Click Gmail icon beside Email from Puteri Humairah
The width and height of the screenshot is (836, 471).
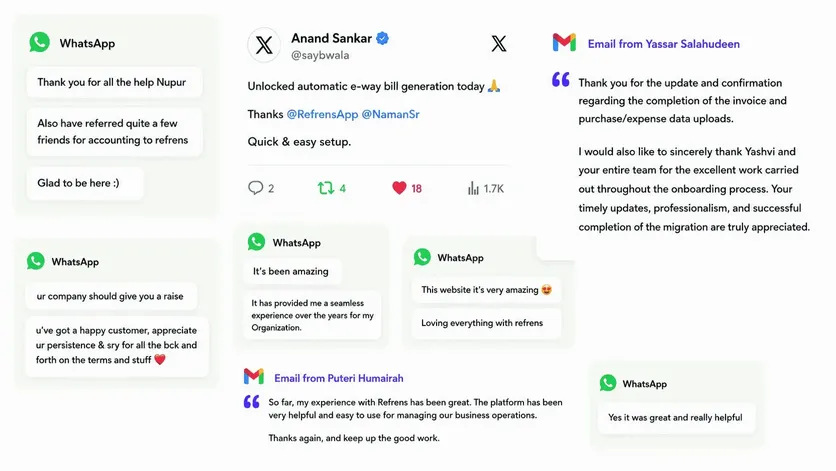coord(254,377)
